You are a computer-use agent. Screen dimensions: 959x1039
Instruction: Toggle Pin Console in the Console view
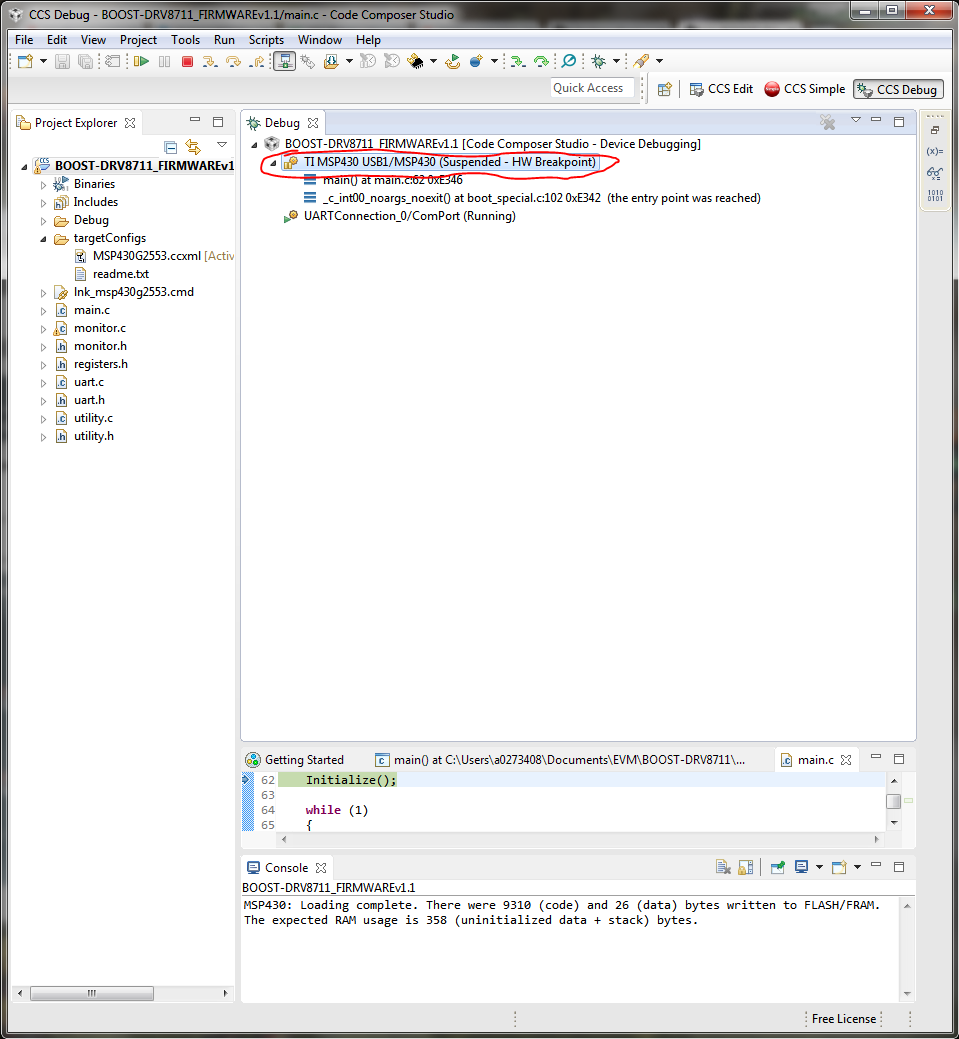coord(777,867)
